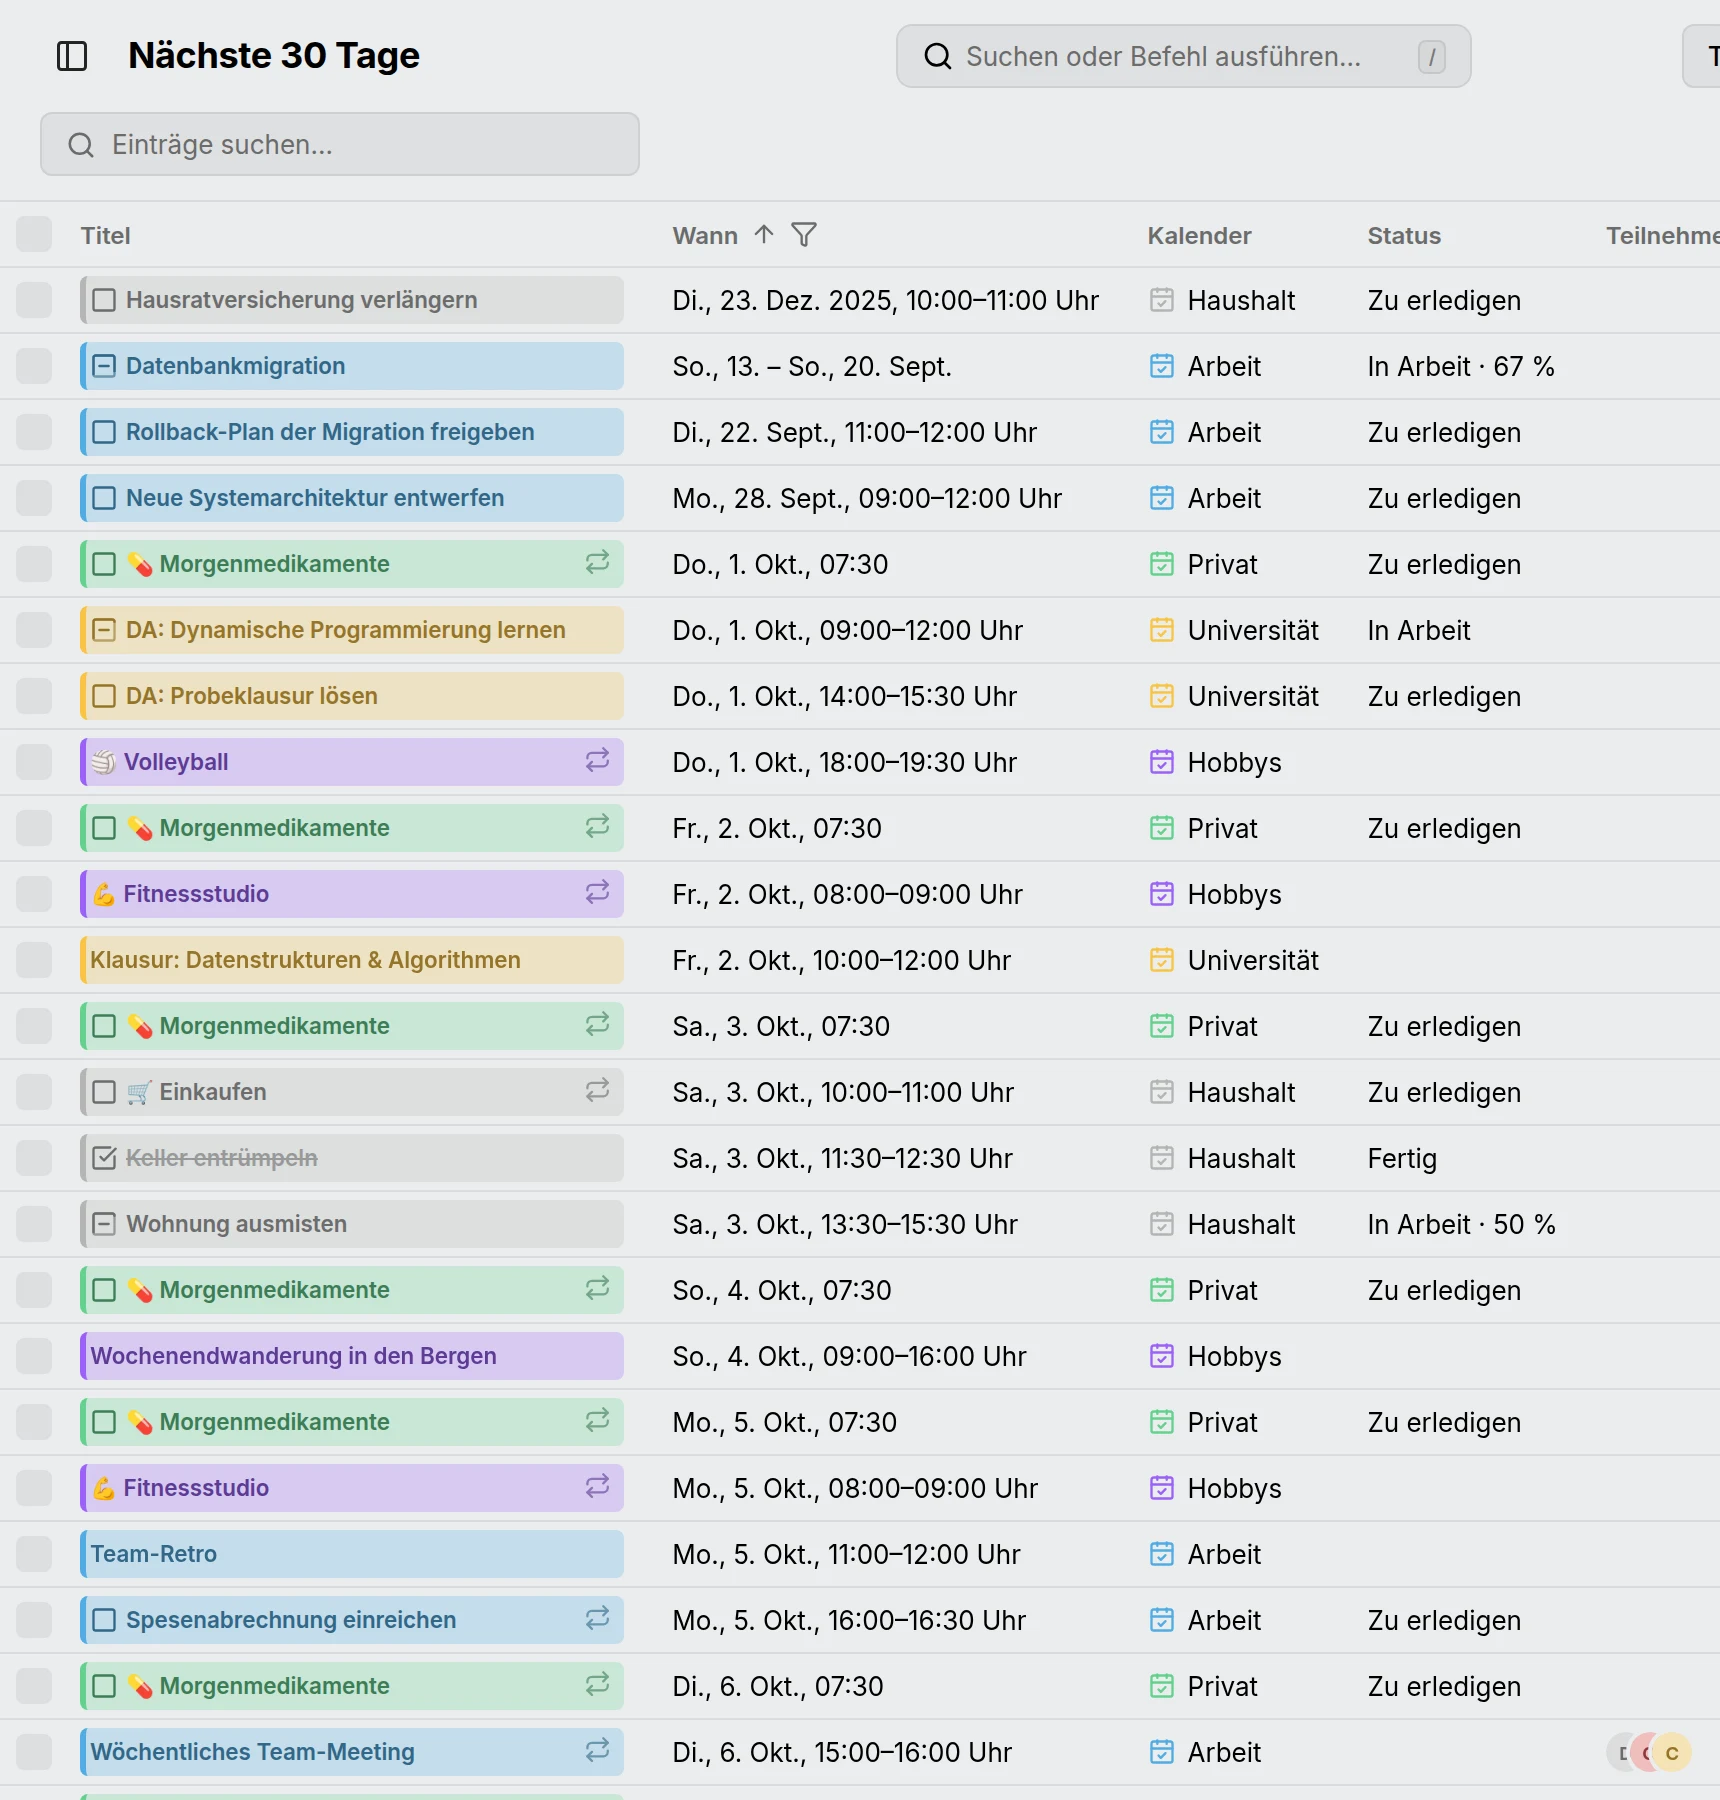Select the row checkbox for Datenbankmigration

34,366
